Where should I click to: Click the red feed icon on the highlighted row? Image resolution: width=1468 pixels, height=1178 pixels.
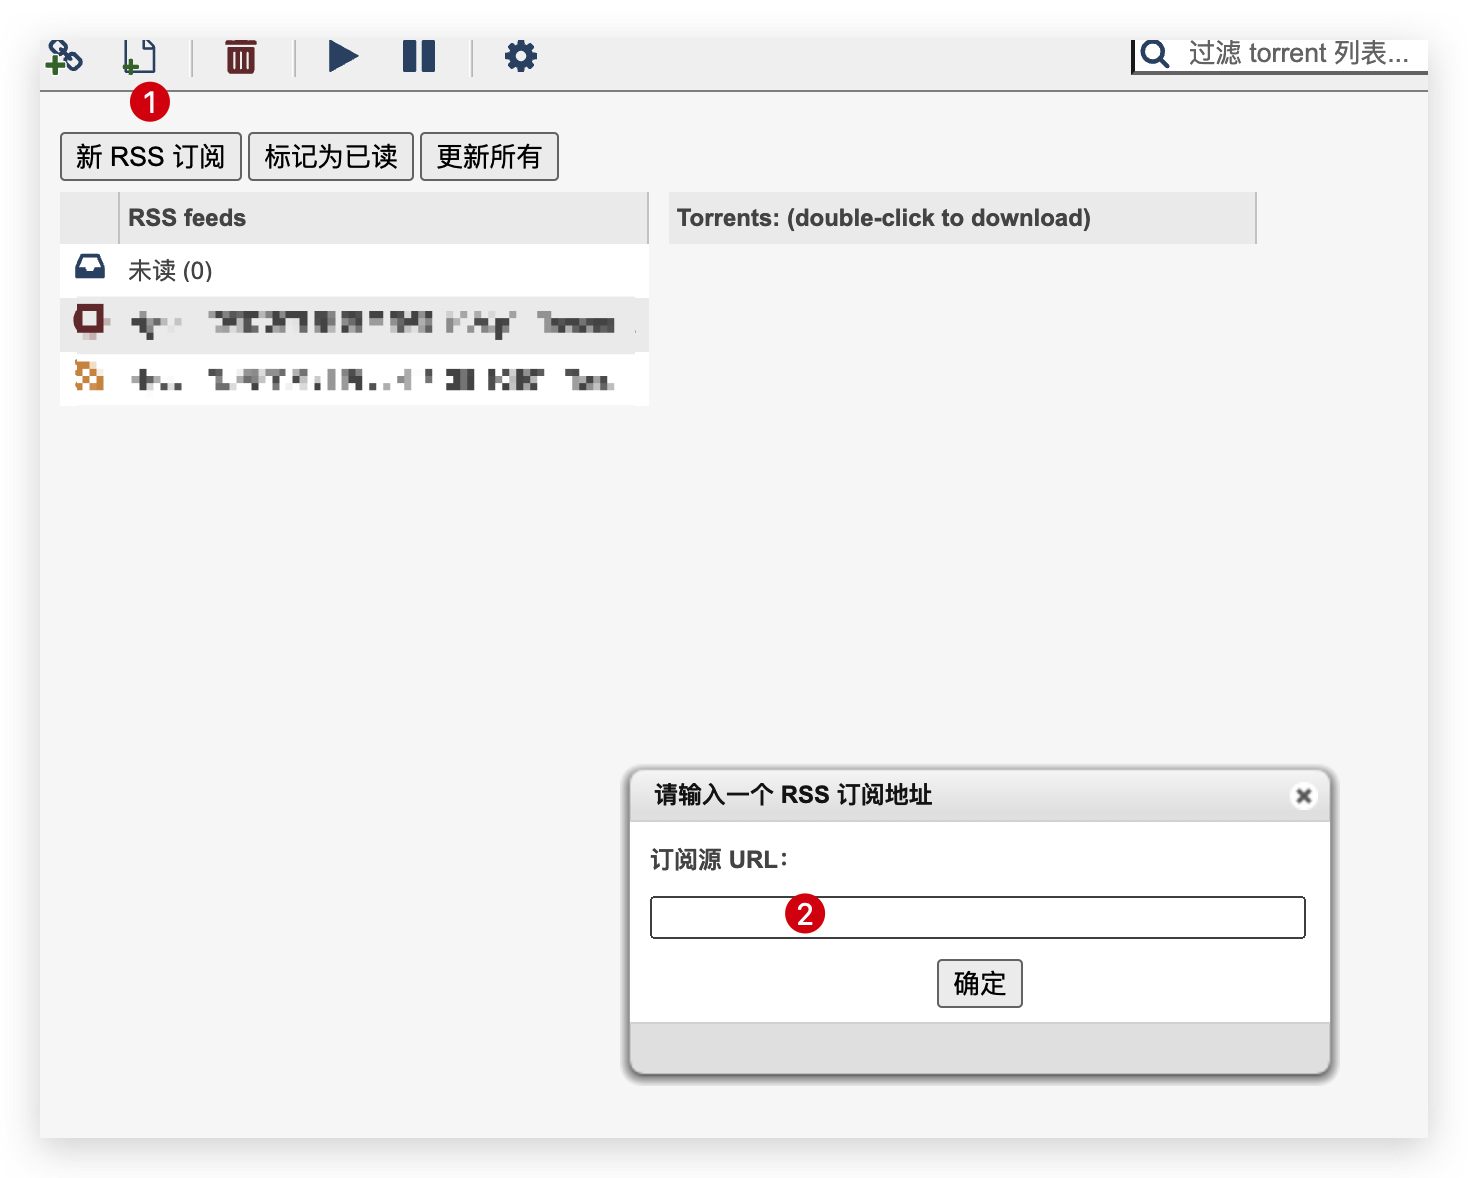pos(89,322)
